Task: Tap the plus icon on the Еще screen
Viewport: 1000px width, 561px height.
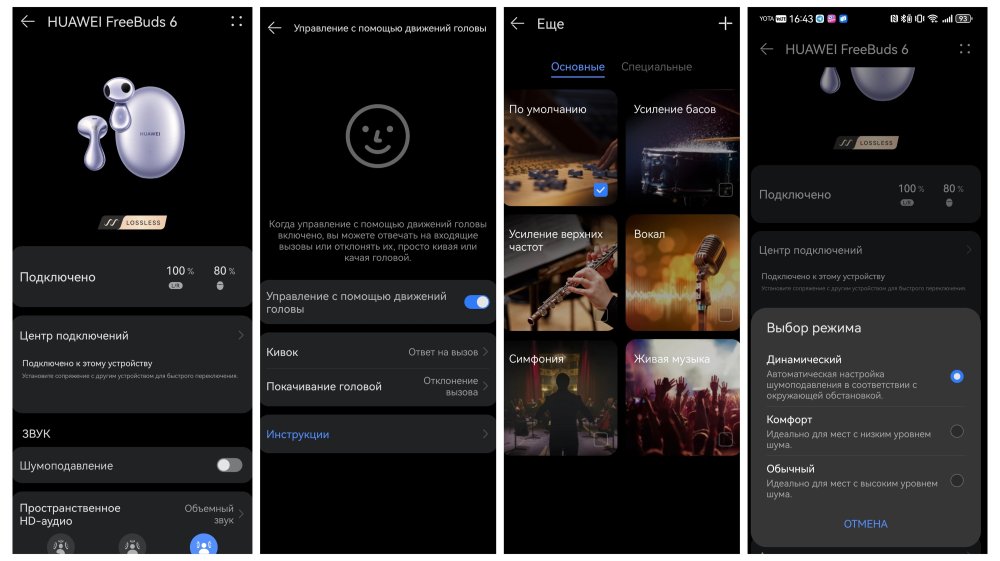Action: tap(725, 24)
